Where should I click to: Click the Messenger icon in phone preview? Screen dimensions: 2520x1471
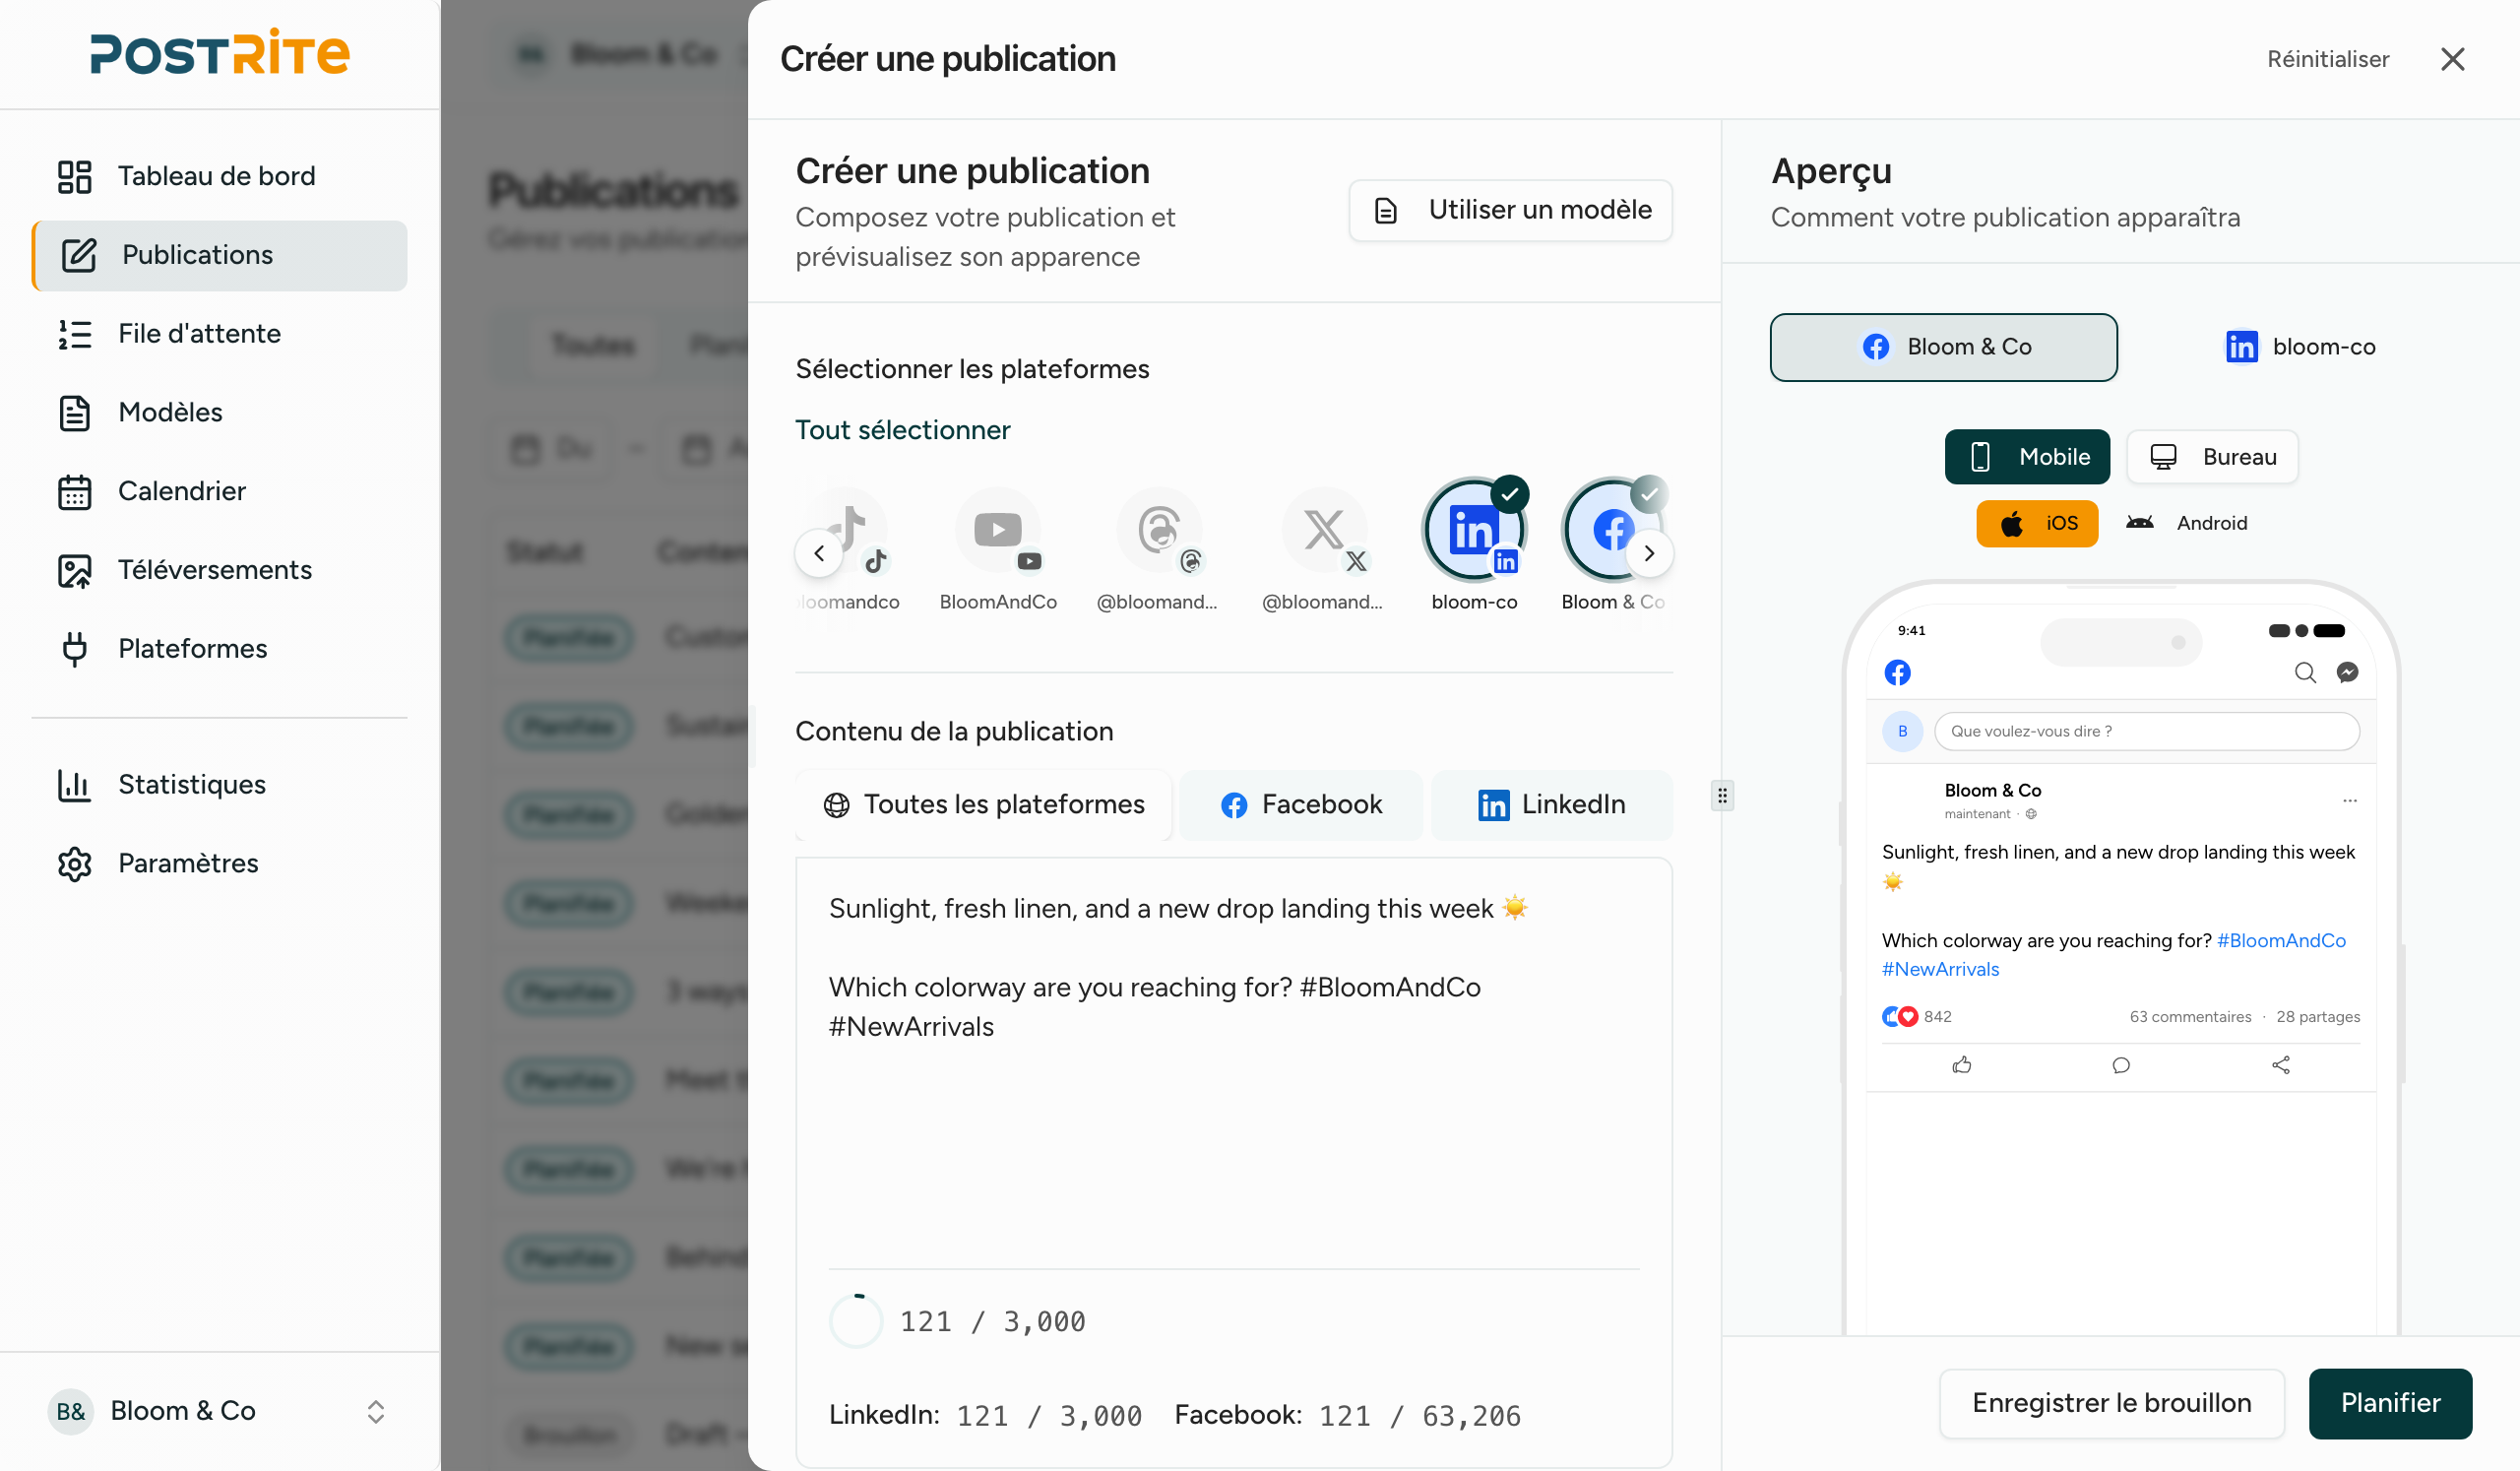tap(2347, 672)
